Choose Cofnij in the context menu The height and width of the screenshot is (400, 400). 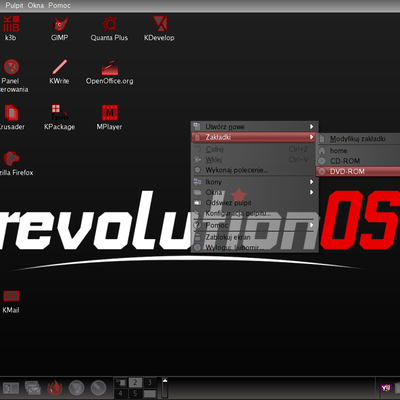[x=255, y=149]
